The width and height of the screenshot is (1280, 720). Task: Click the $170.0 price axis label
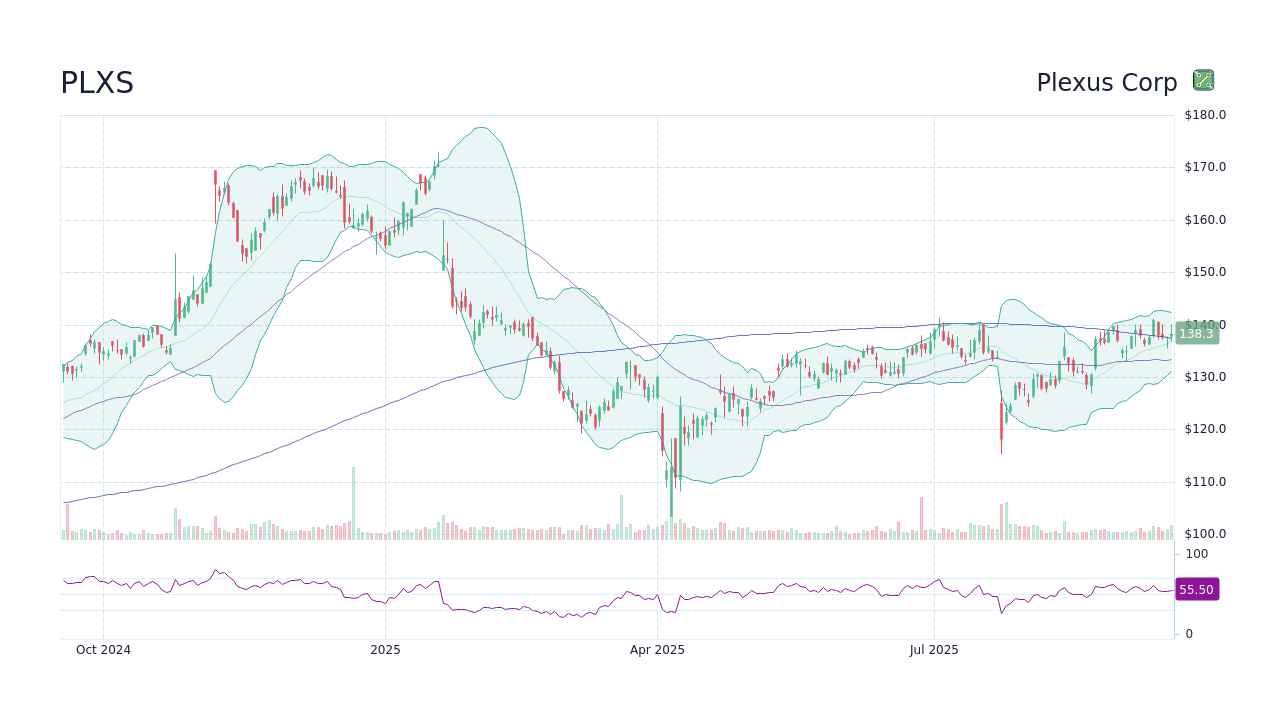click(1205, 167)
